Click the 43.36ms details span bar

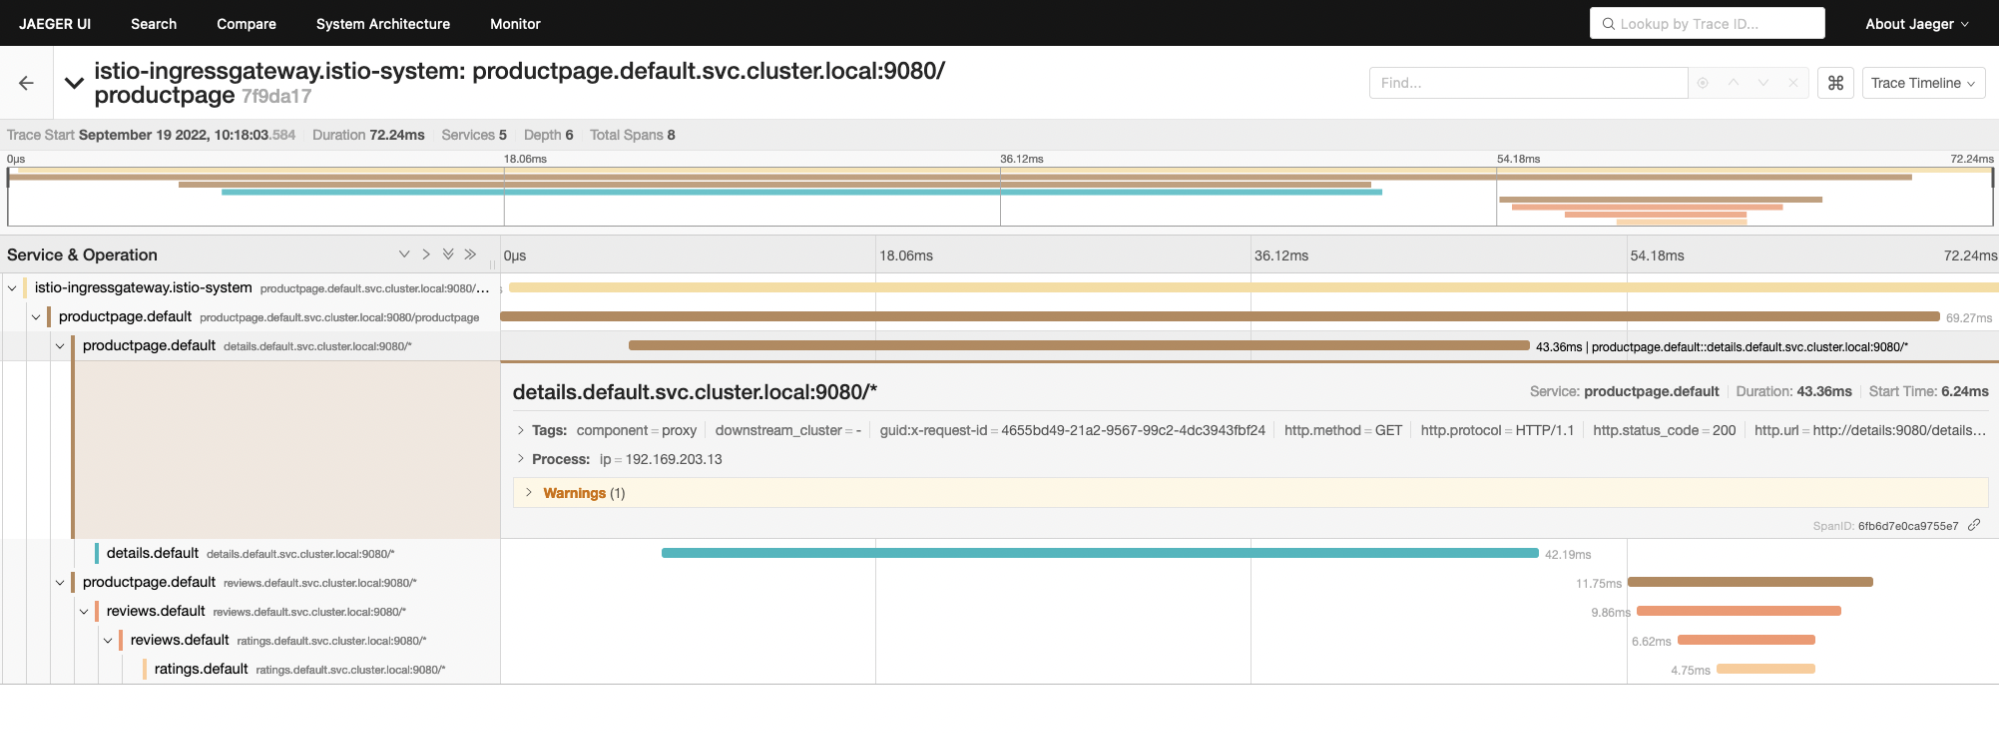pos(1079,345)
